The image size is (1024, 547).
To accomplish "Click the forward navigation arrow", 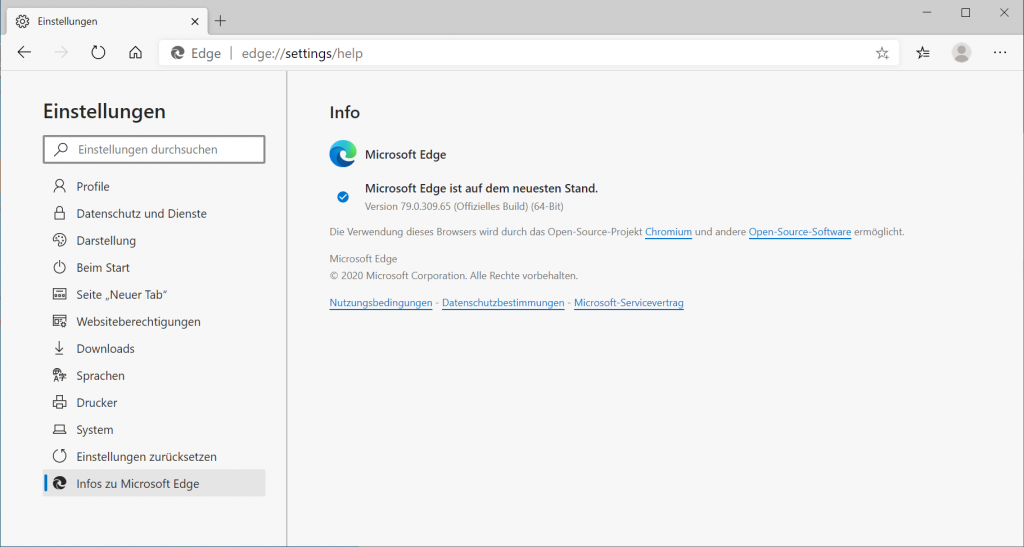I will pyautogui.click(x=61, y=53).
